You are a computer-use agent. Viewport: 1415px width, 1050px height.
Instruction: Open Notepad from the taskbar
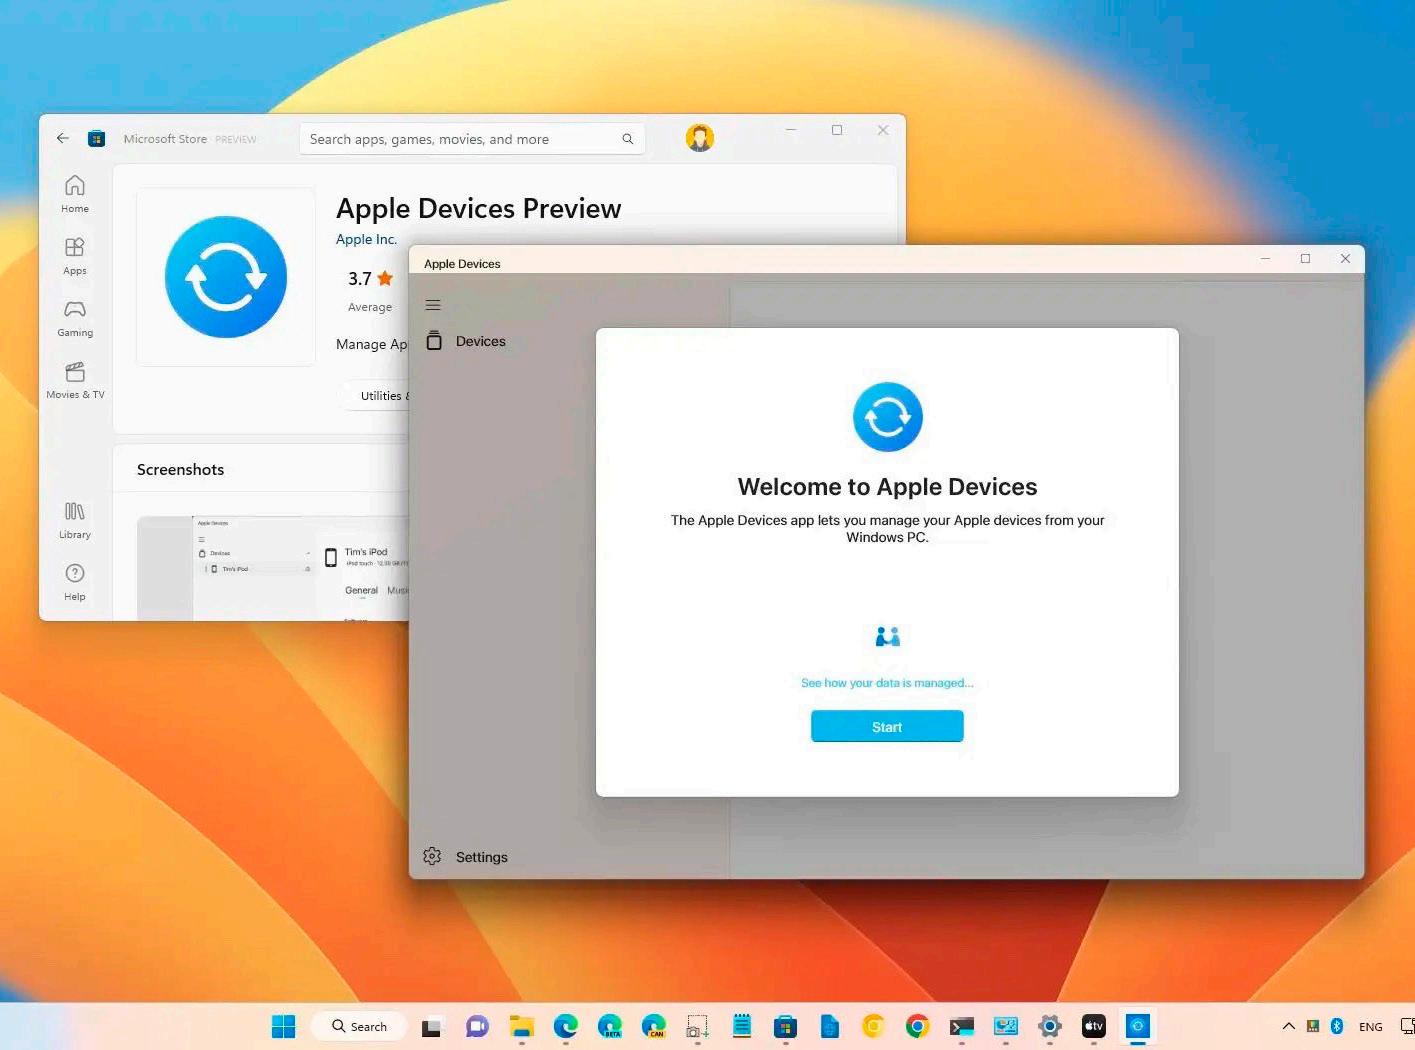point(741,1026)
